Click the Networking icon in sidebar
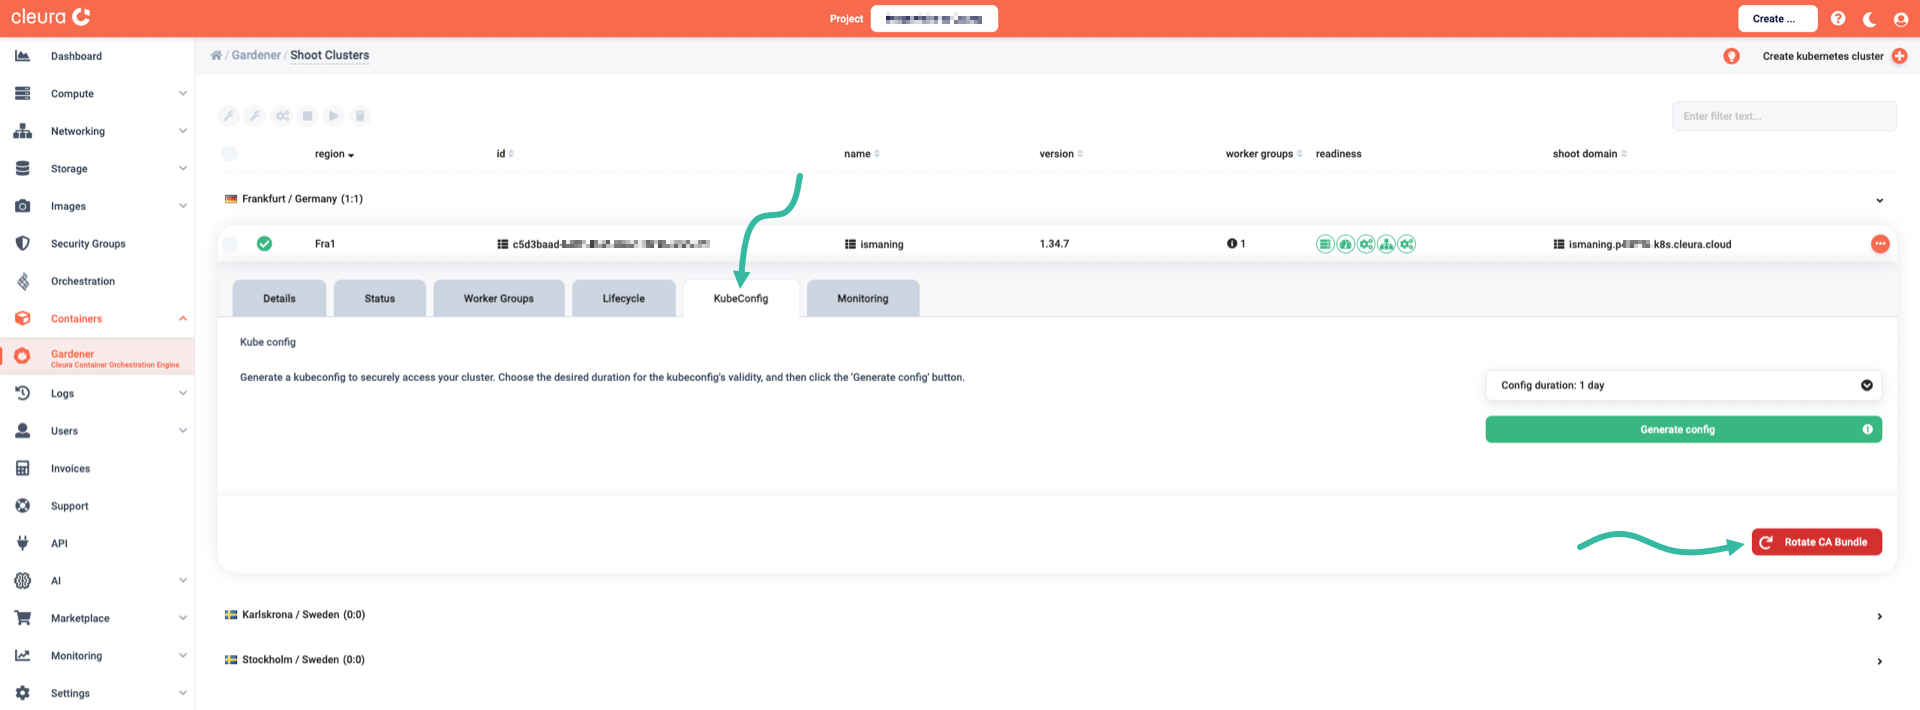1920x710 pixels. click(x=22, y=131)
